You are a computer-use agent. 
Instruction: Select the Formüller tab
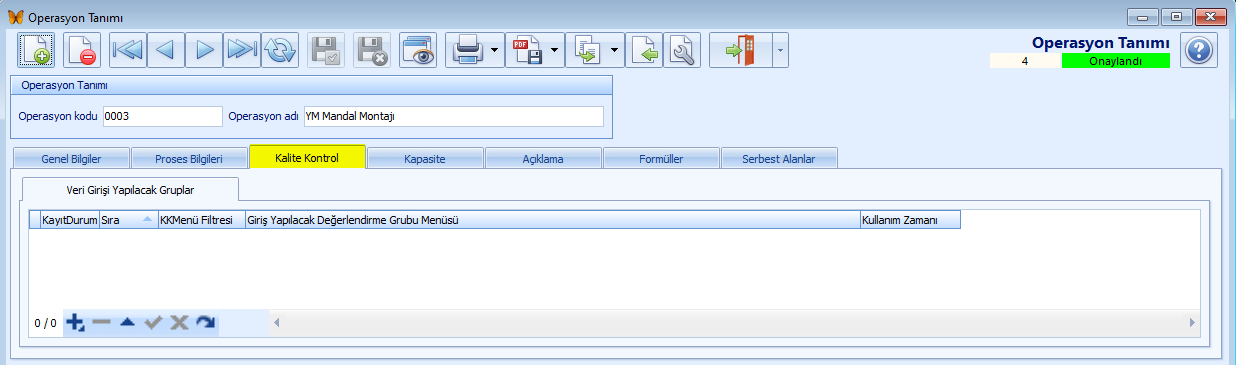pos(660,158)
